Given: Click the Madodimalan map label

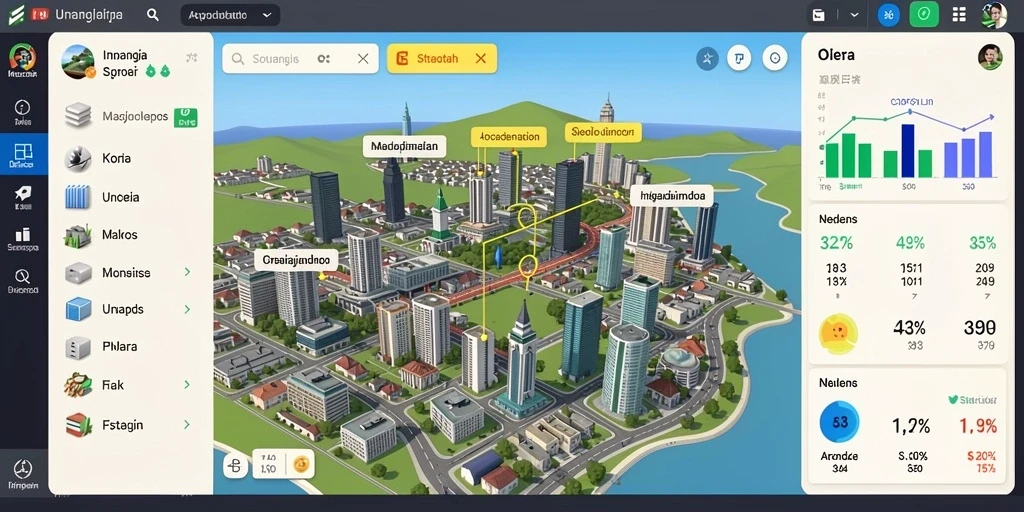Looking at the screenshot, I should click(404, 146).
